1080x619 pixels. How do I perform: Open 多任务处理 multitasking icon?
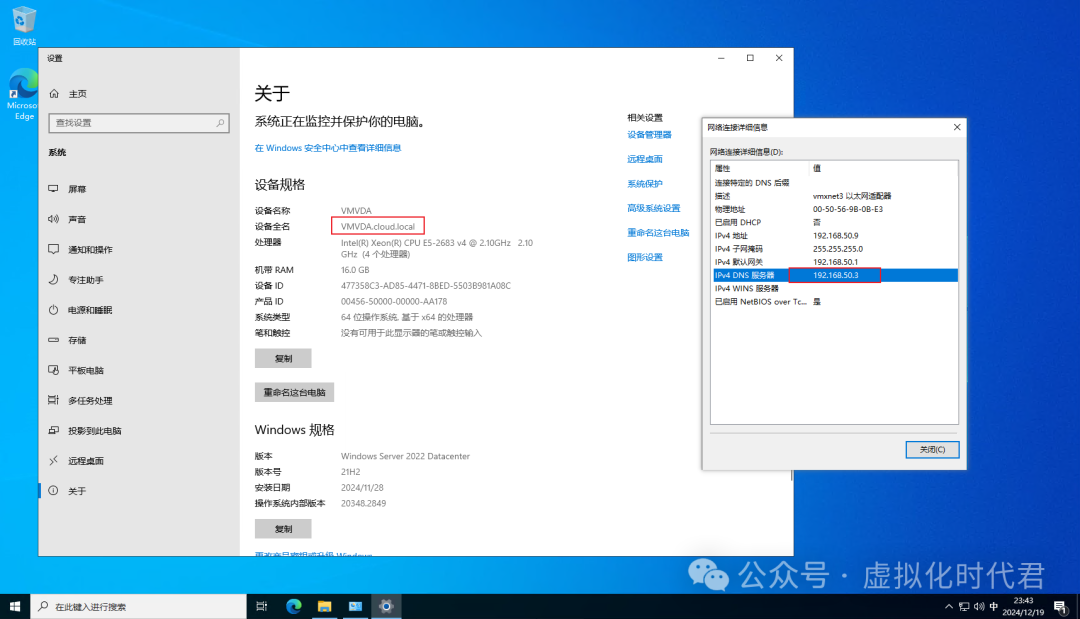54,400
